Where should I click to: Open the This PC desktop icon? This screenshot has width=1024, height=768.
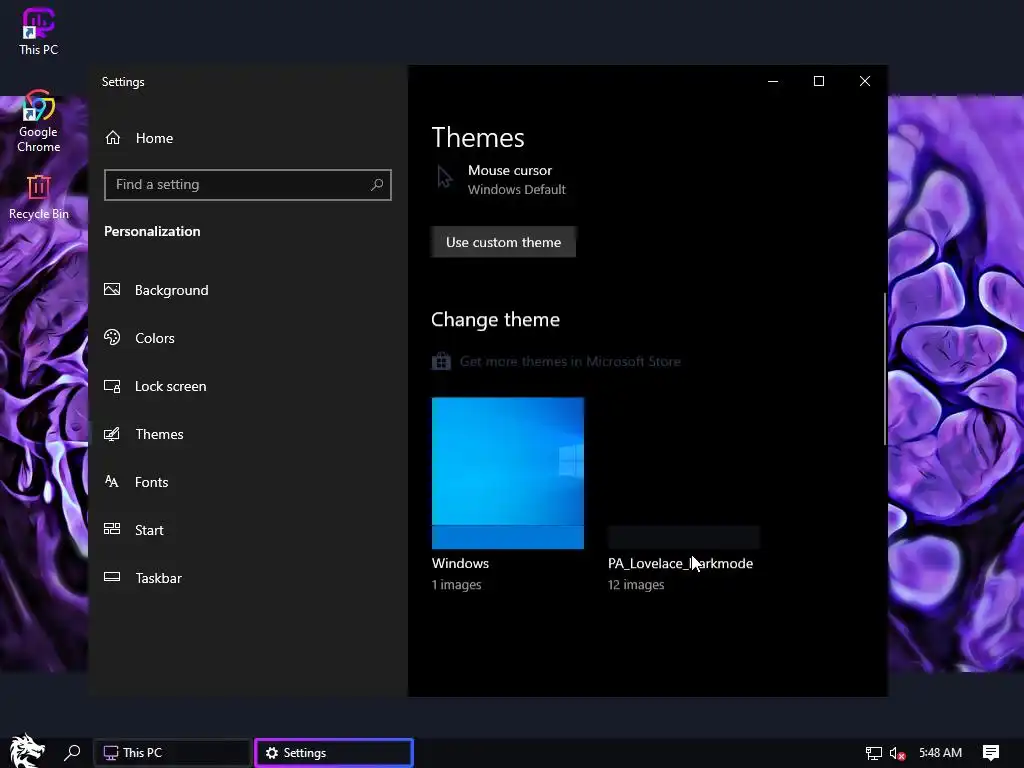[x=39, y=31]
